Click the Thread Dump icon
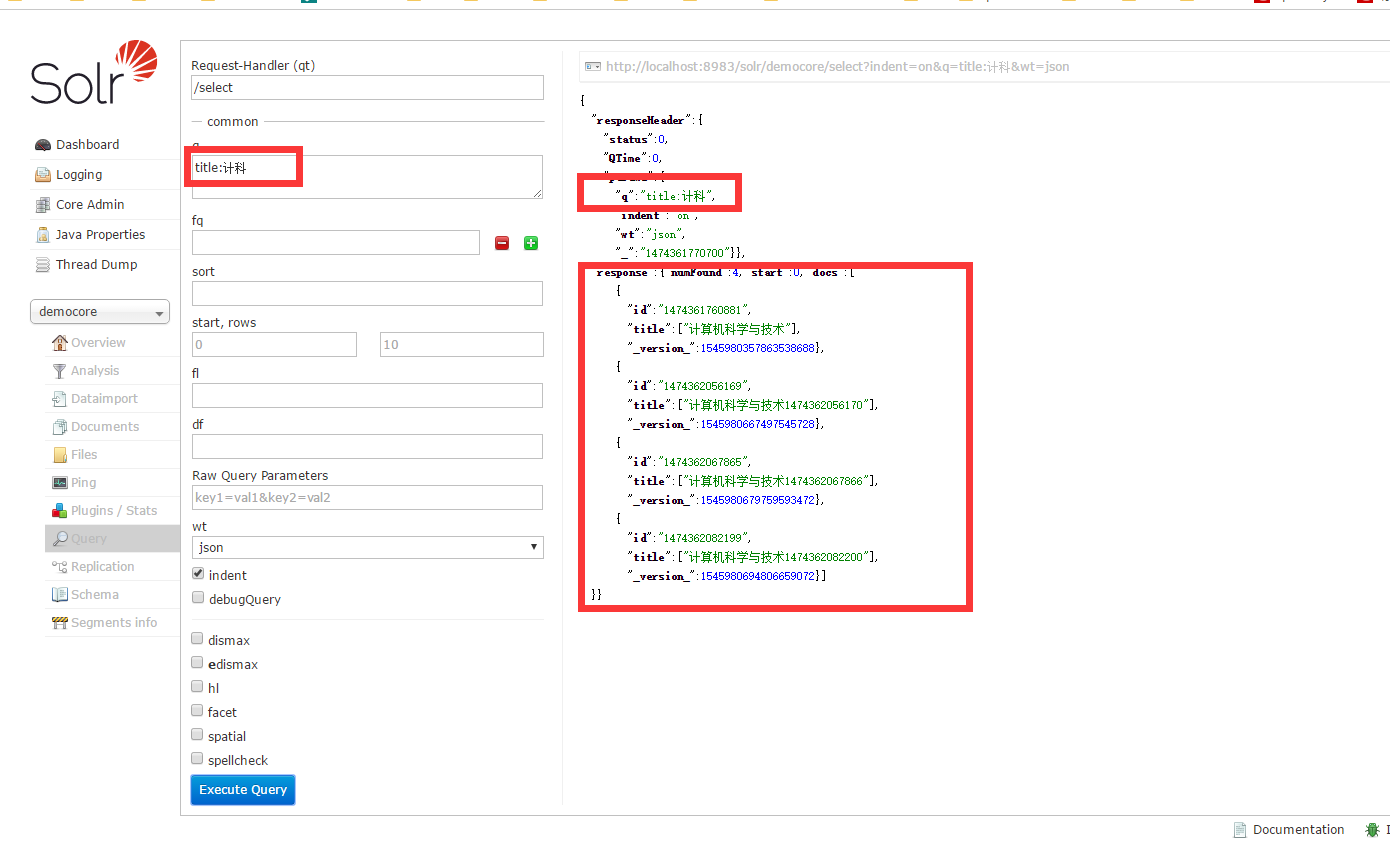This screenshot has height=868, width=1390. tap(42, 265)
